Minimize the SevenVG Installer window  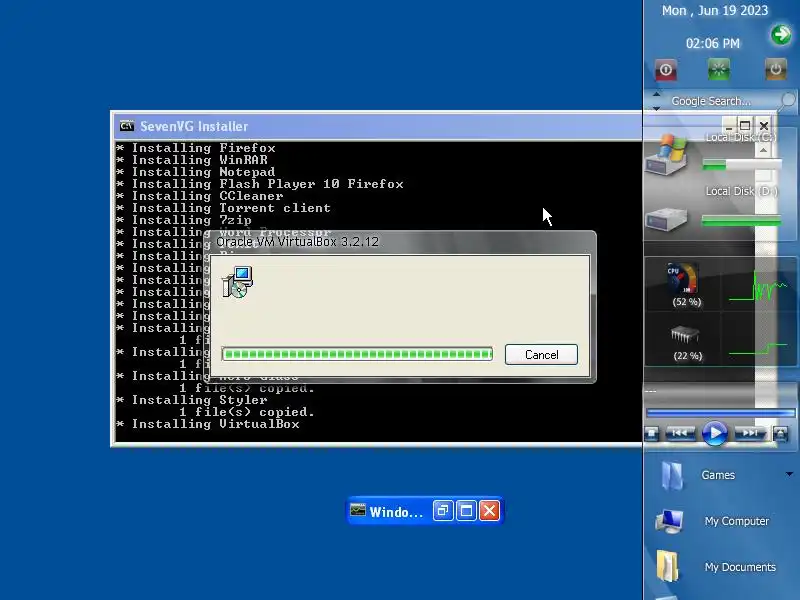[729, 125]
